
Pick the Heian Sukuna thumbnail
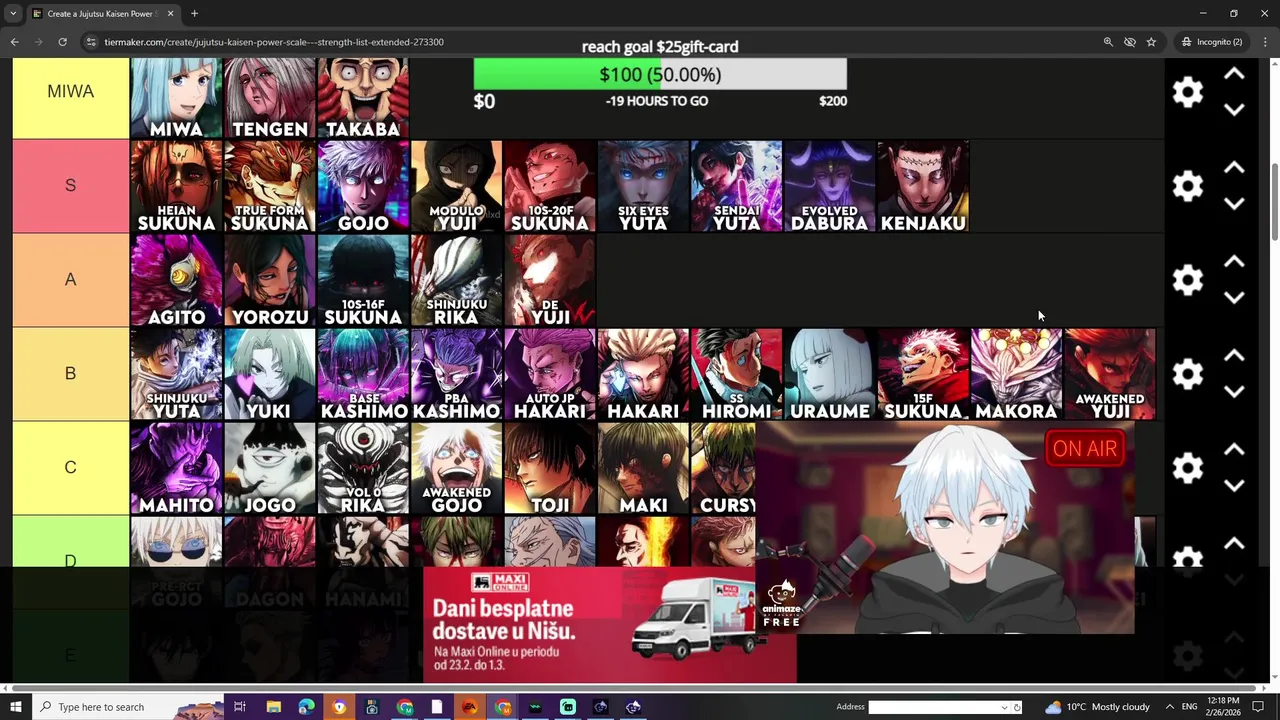point(176,186)
